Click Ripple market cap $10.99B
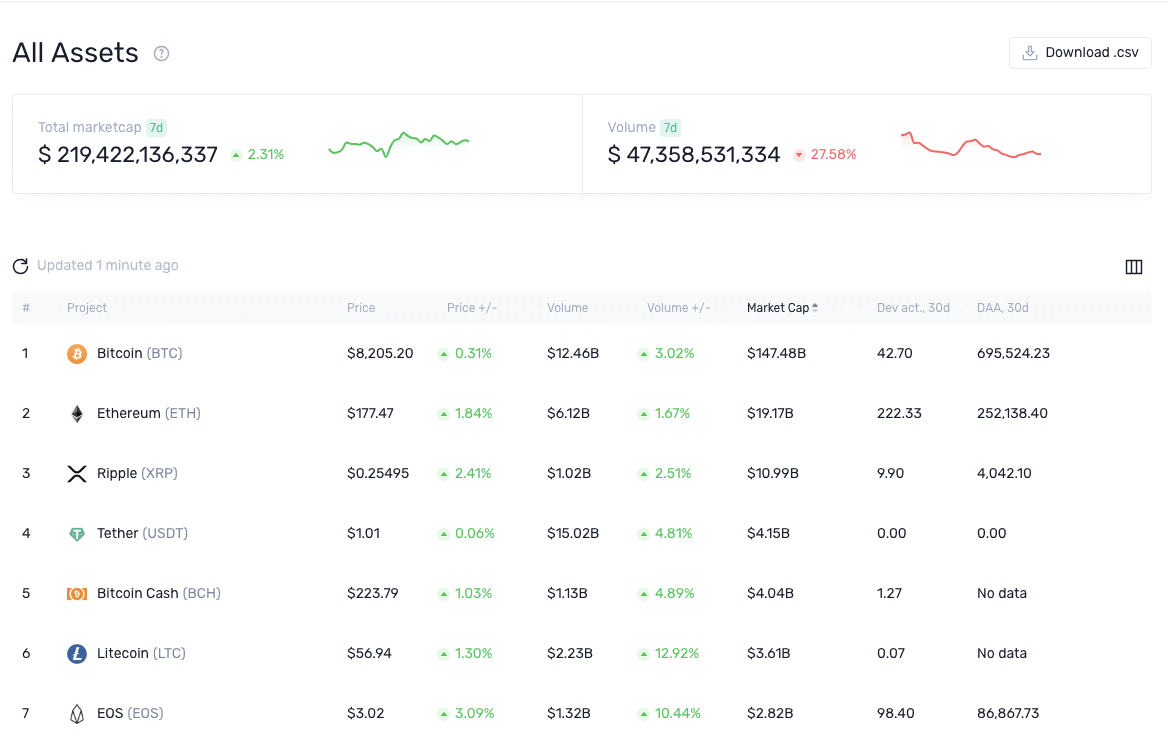This screenshot has width=1168, height=746. click(772, 473)
